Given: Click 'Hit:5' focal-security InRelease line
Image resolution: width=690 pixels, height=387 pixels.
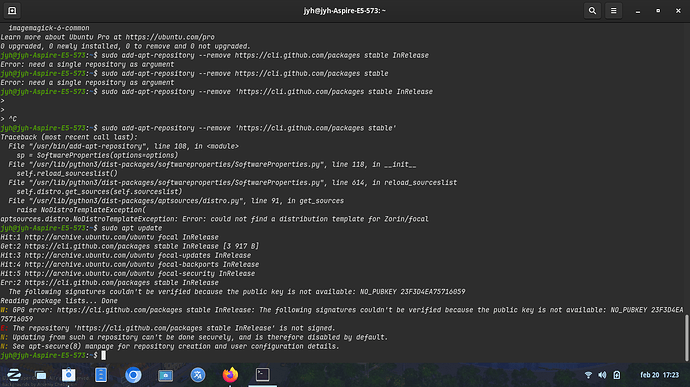Looking at the screenshot, I should tap(128, 273).
